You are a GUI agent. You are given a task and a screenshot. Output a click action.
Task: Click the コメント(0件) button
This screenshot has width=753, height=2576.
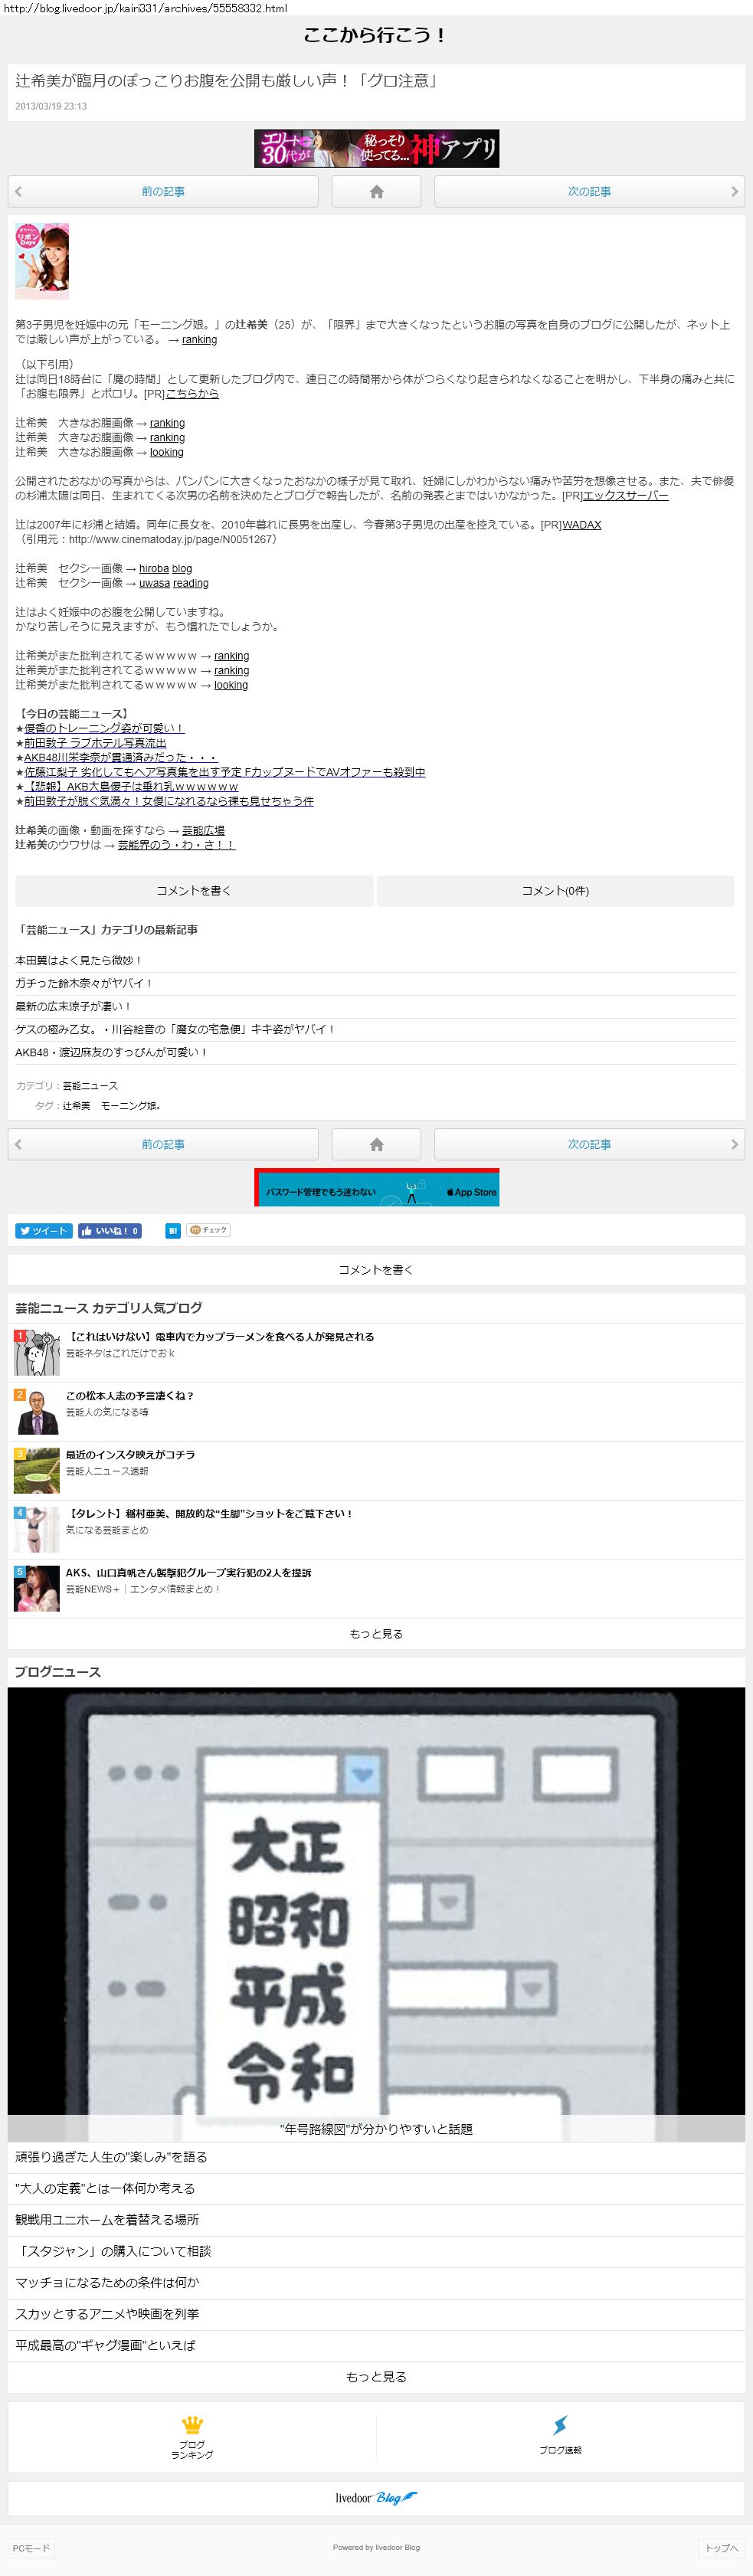tap(555, 891)
